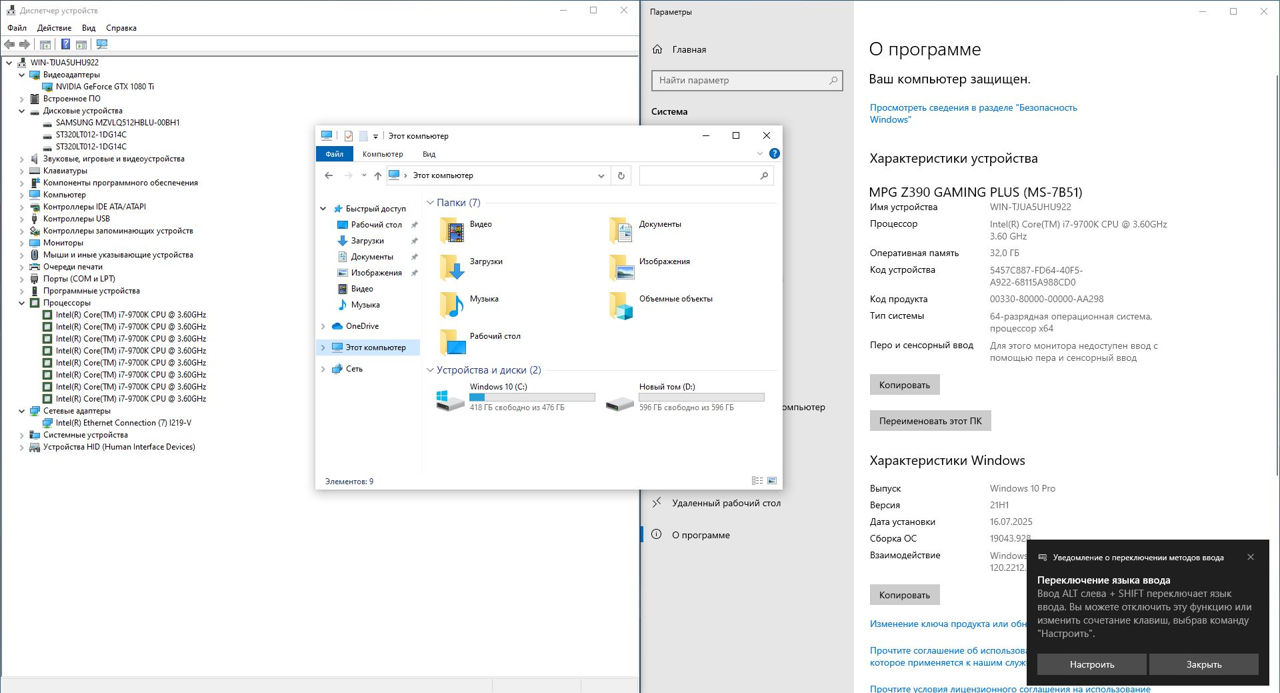
Task: Expand the Мониторы device category
Action: tap(23, 243)
